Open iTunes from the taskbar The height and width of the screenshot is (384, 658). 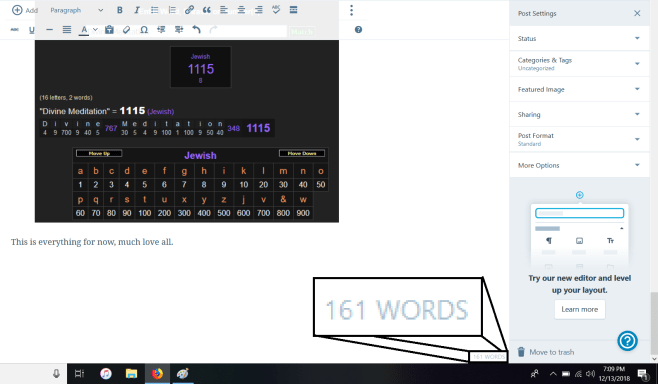coord(106,374)
